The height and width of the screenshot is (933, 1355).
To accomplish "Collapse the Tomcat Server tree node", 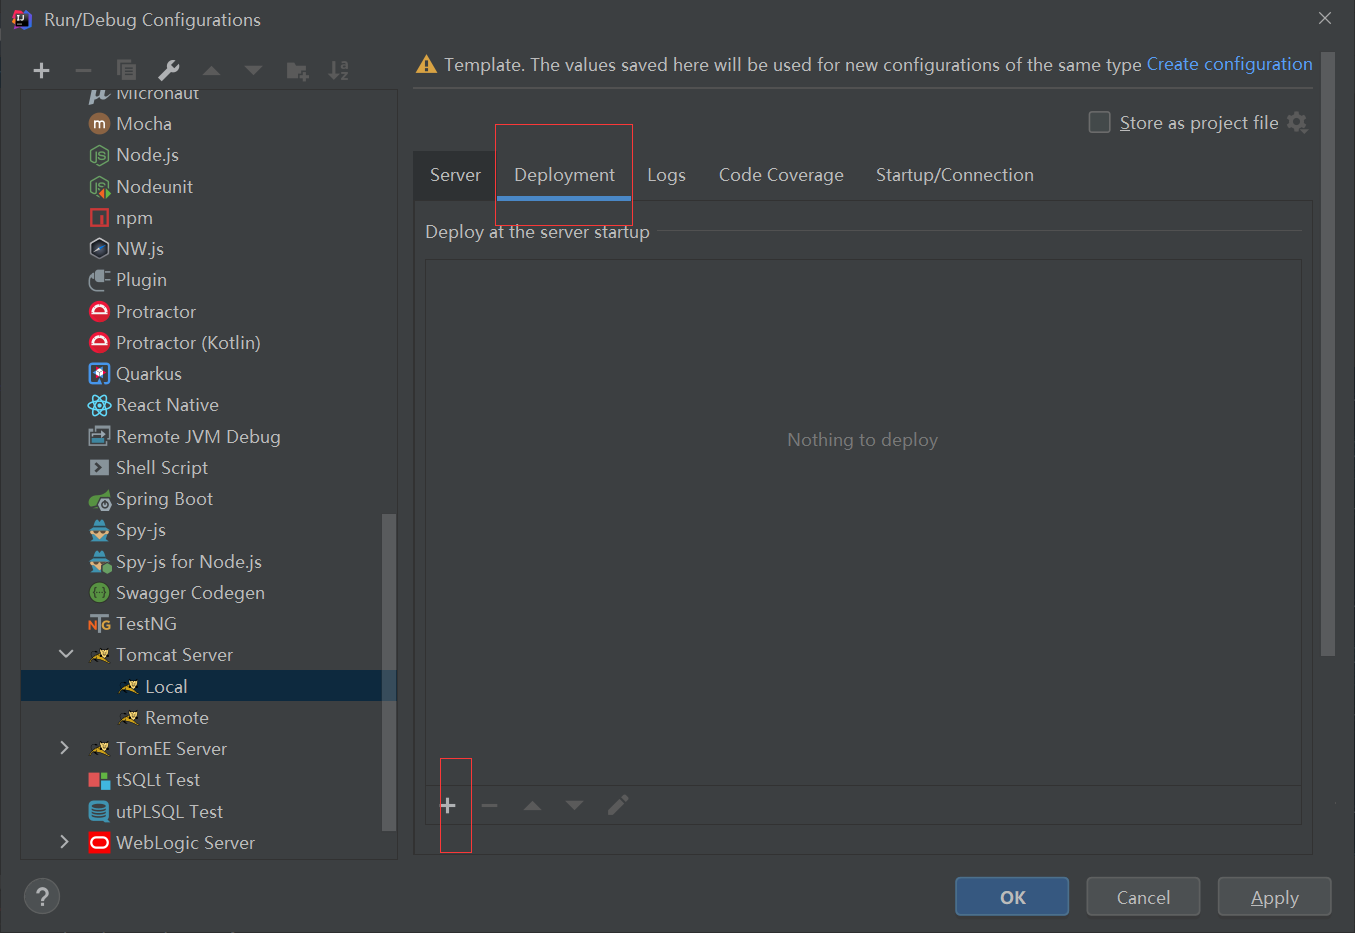I will click(x=66, y=654).
